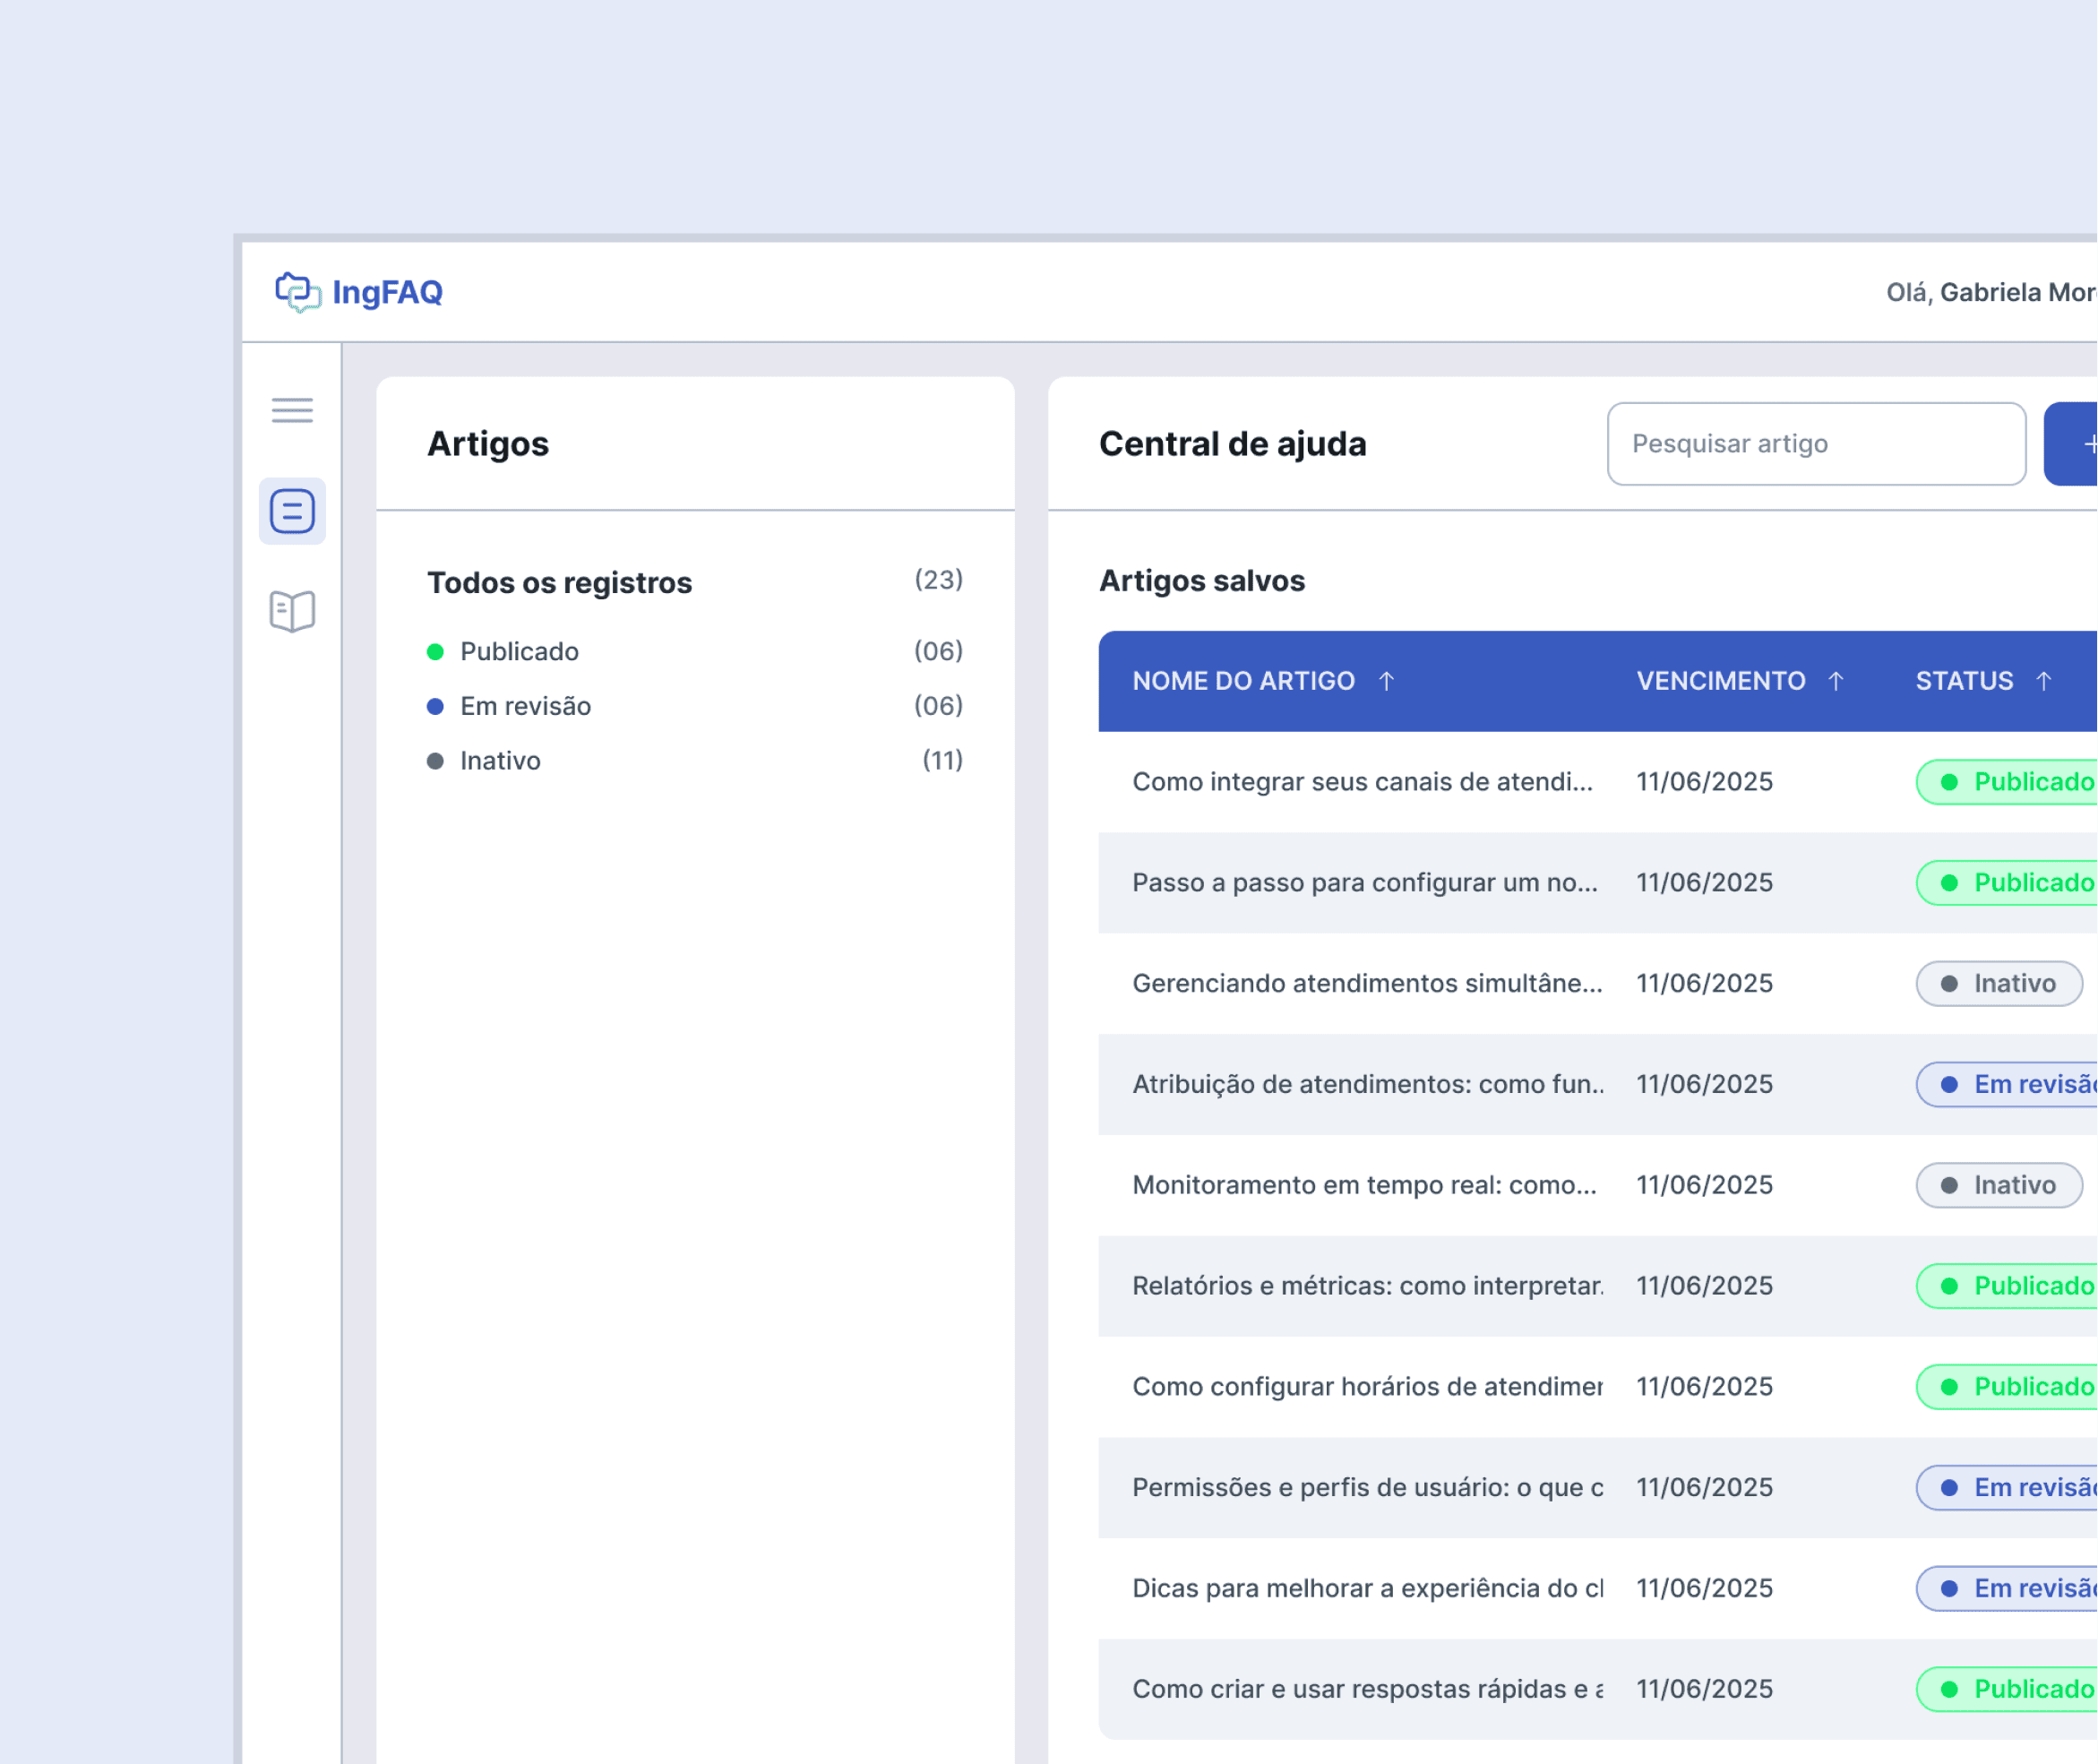2098x1764 pixels.
Task: Click the IngFAQ logo icon
Action: [297, 292]
